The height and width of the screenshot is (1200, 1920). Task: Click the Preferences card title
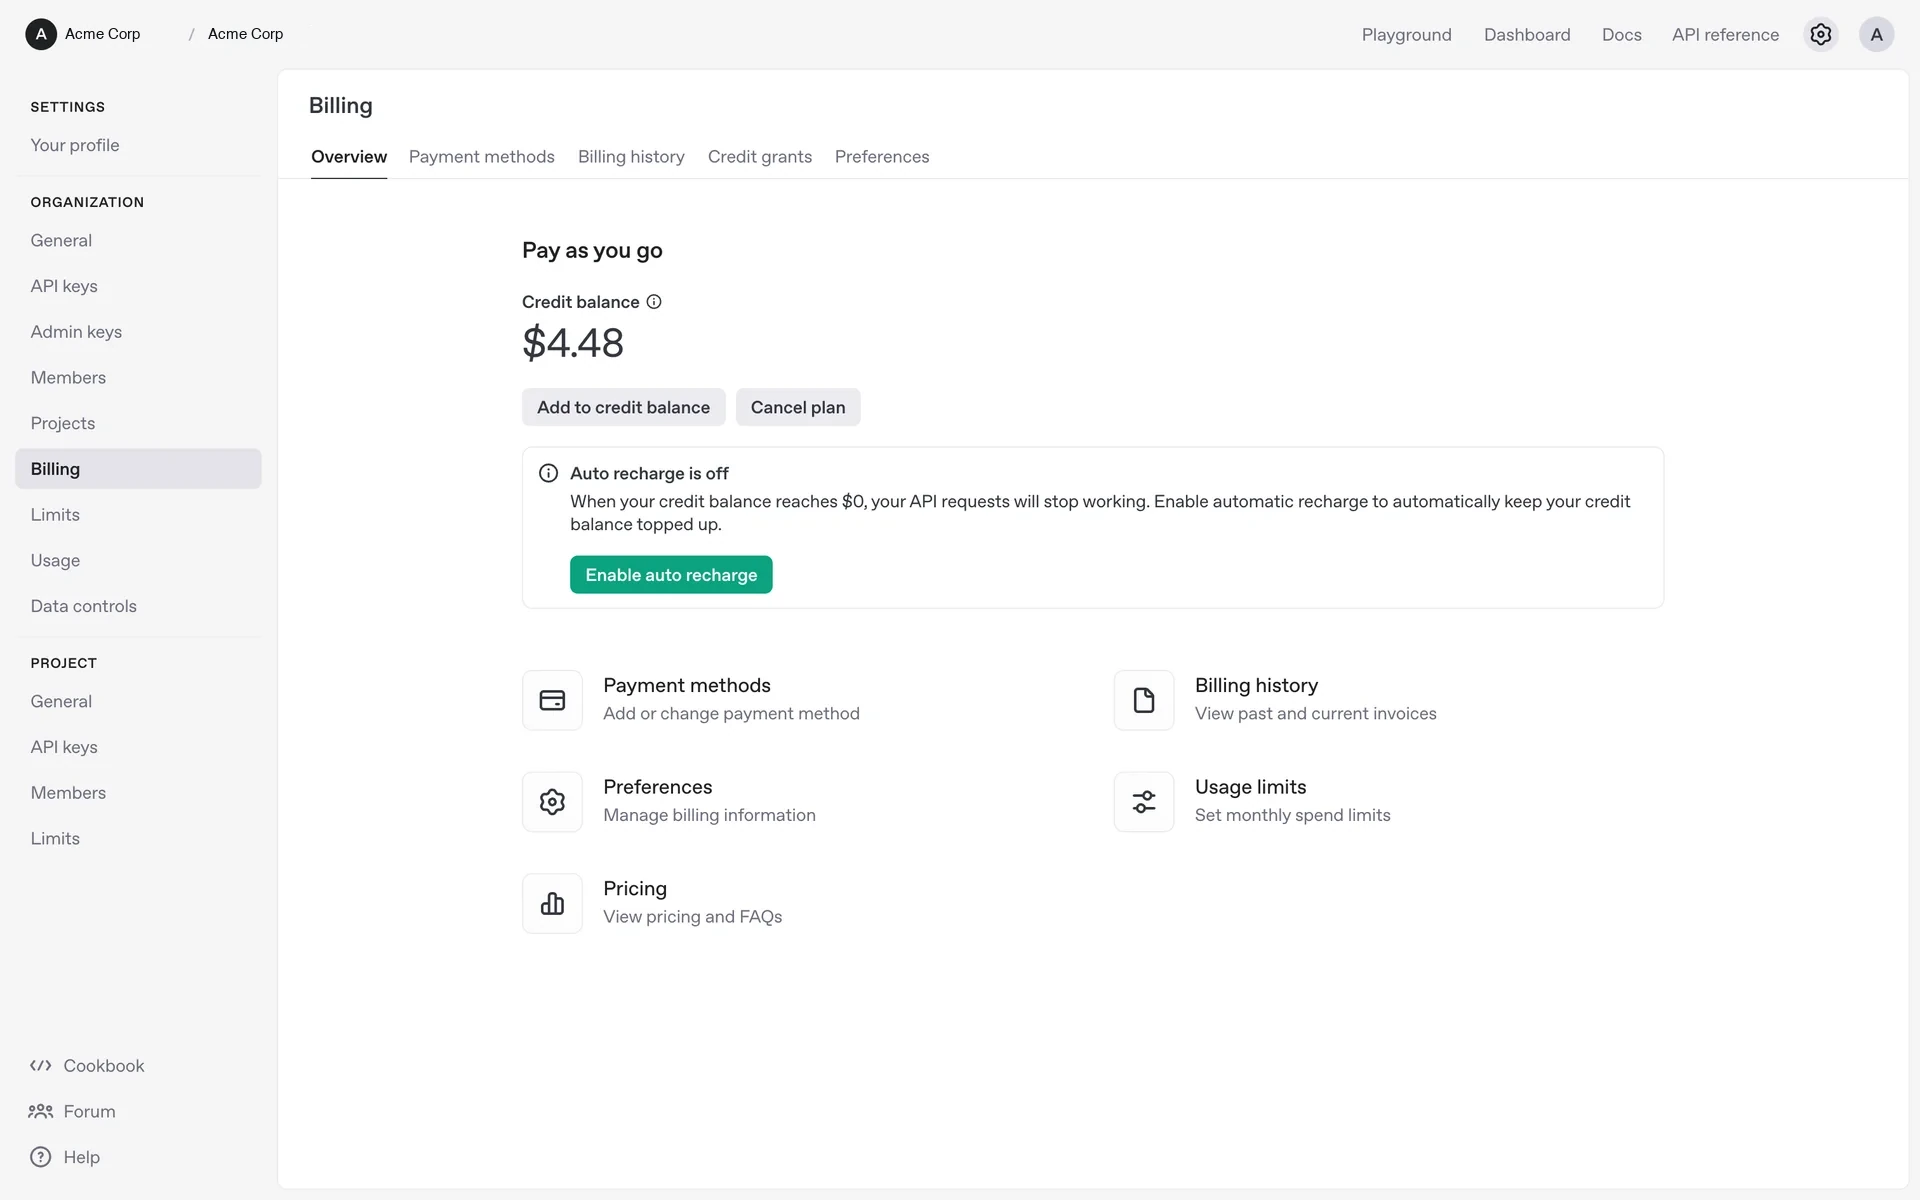658,787
